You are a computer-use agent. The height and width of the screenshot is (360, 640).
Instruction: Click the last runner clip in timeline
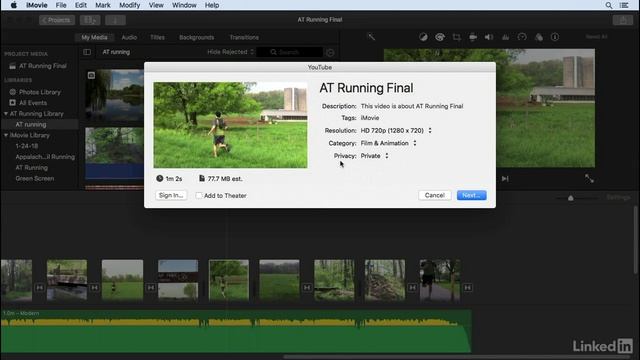coord(440,280)
